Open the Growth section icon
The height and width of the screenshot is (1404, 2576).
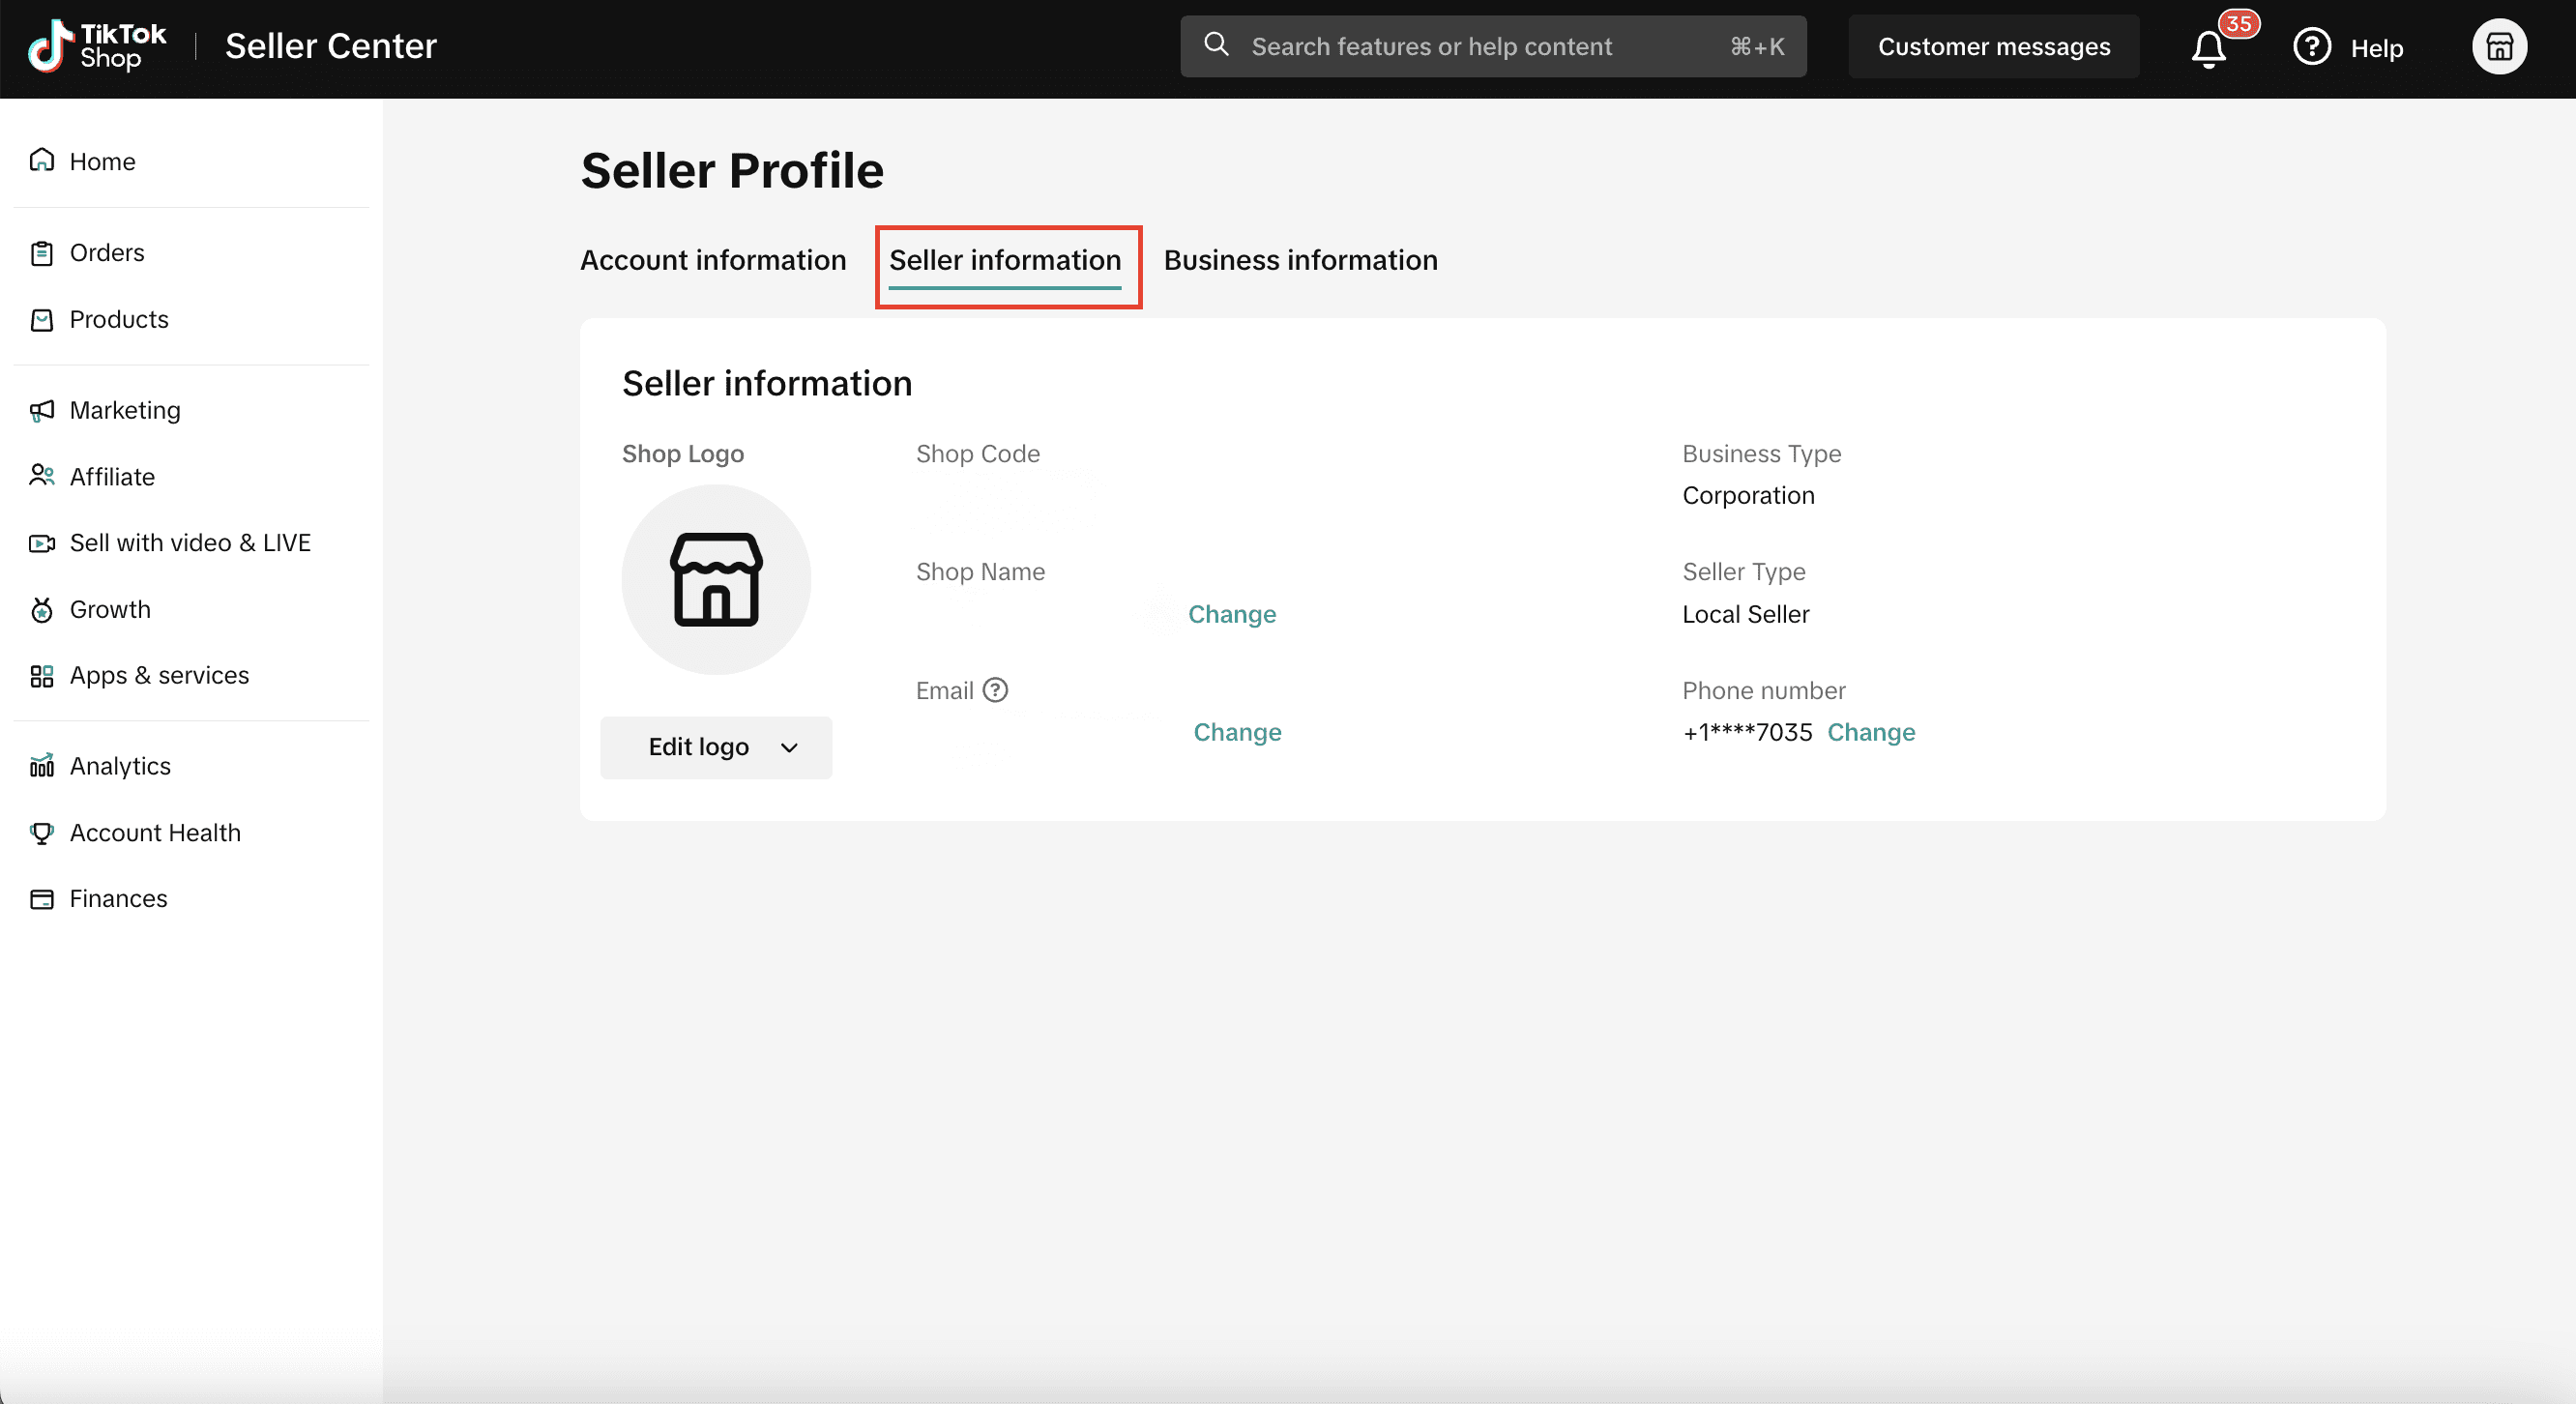click(42, 609)
